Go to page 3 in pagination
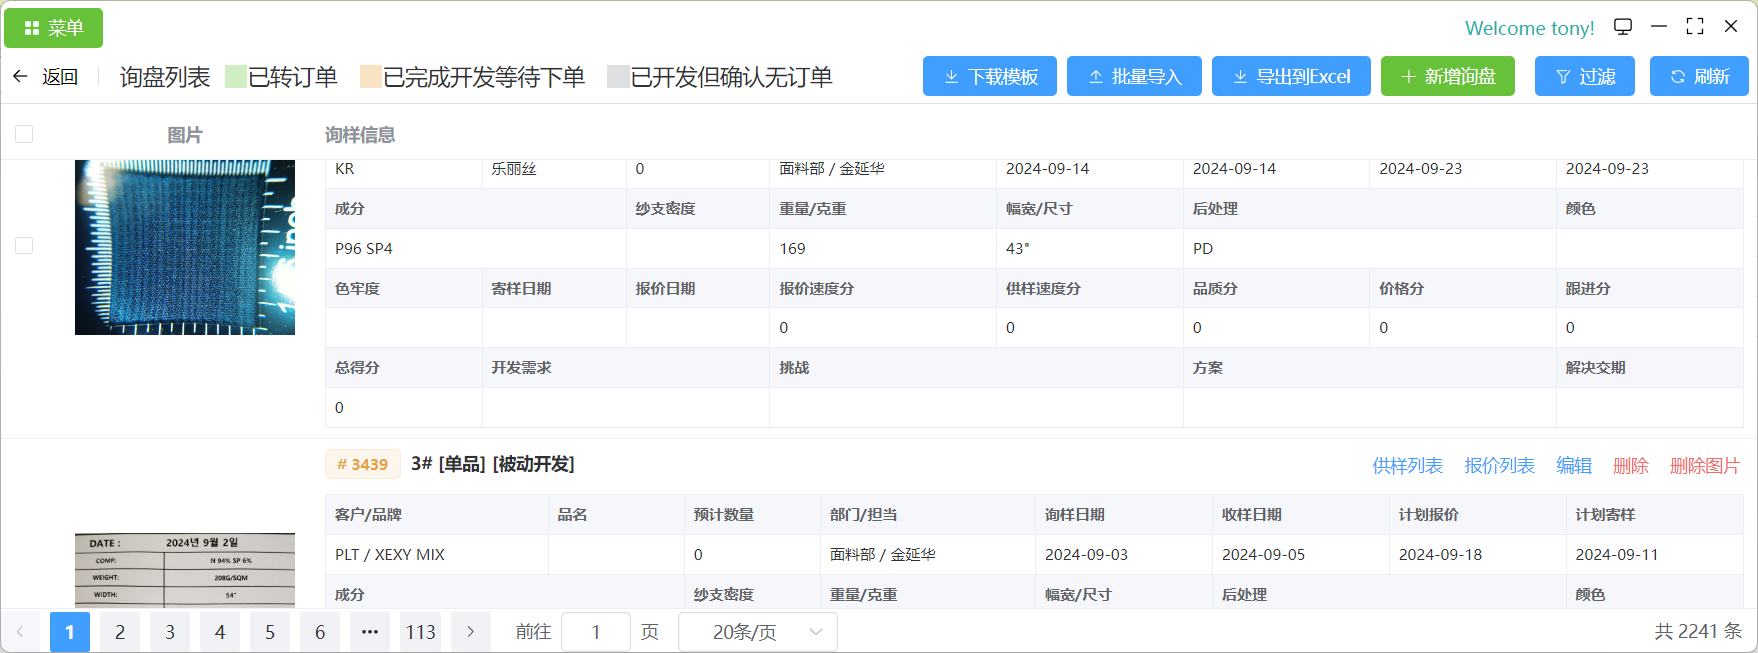 click(170, 632)
